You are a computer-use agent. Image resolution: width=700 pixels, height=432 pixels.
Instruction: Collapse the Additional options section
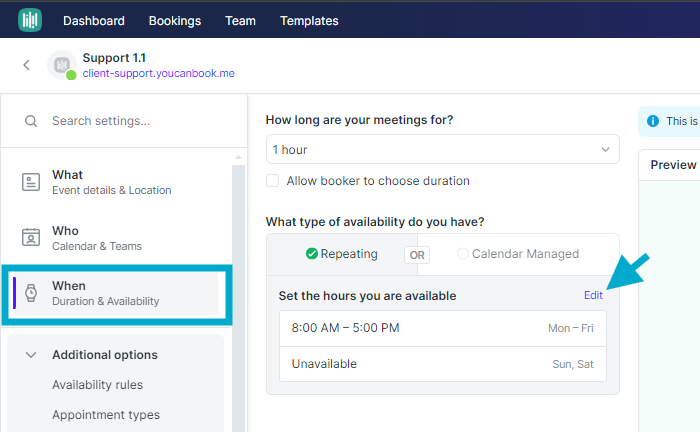point(31,355)
